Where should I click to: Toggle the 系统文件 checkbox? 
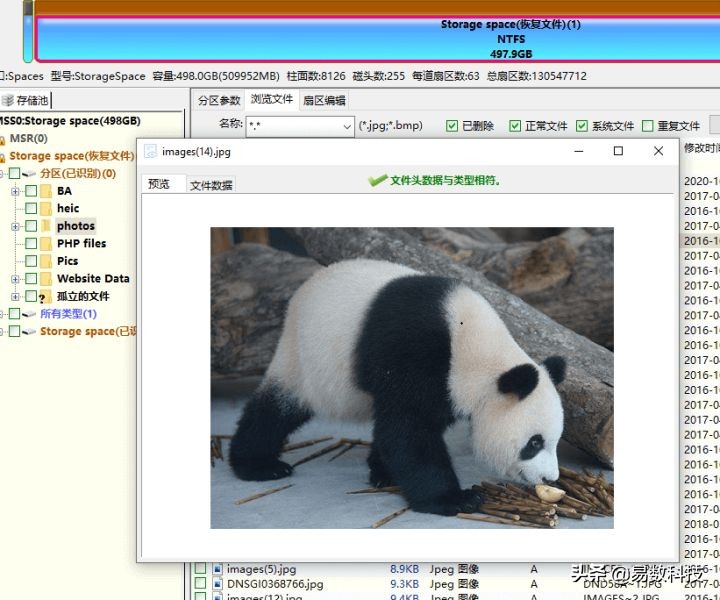tap(582, 126)
